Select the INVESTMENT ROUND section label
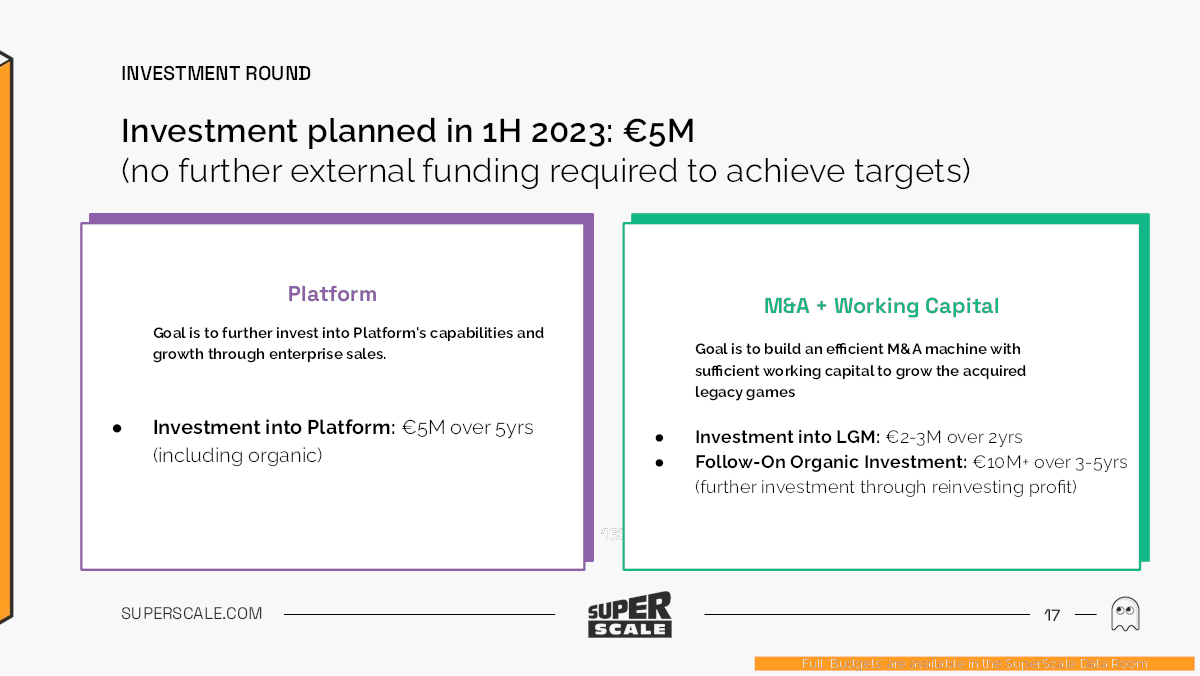Image resolution: width=1200 pixels, height=676 pixels. (216, 74)
